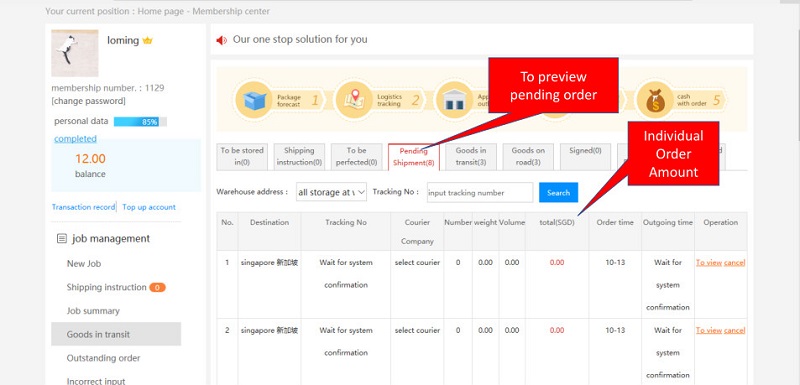Select the To be stored in(0) tab
800x385 pixels.
click(x=242, y=157)
